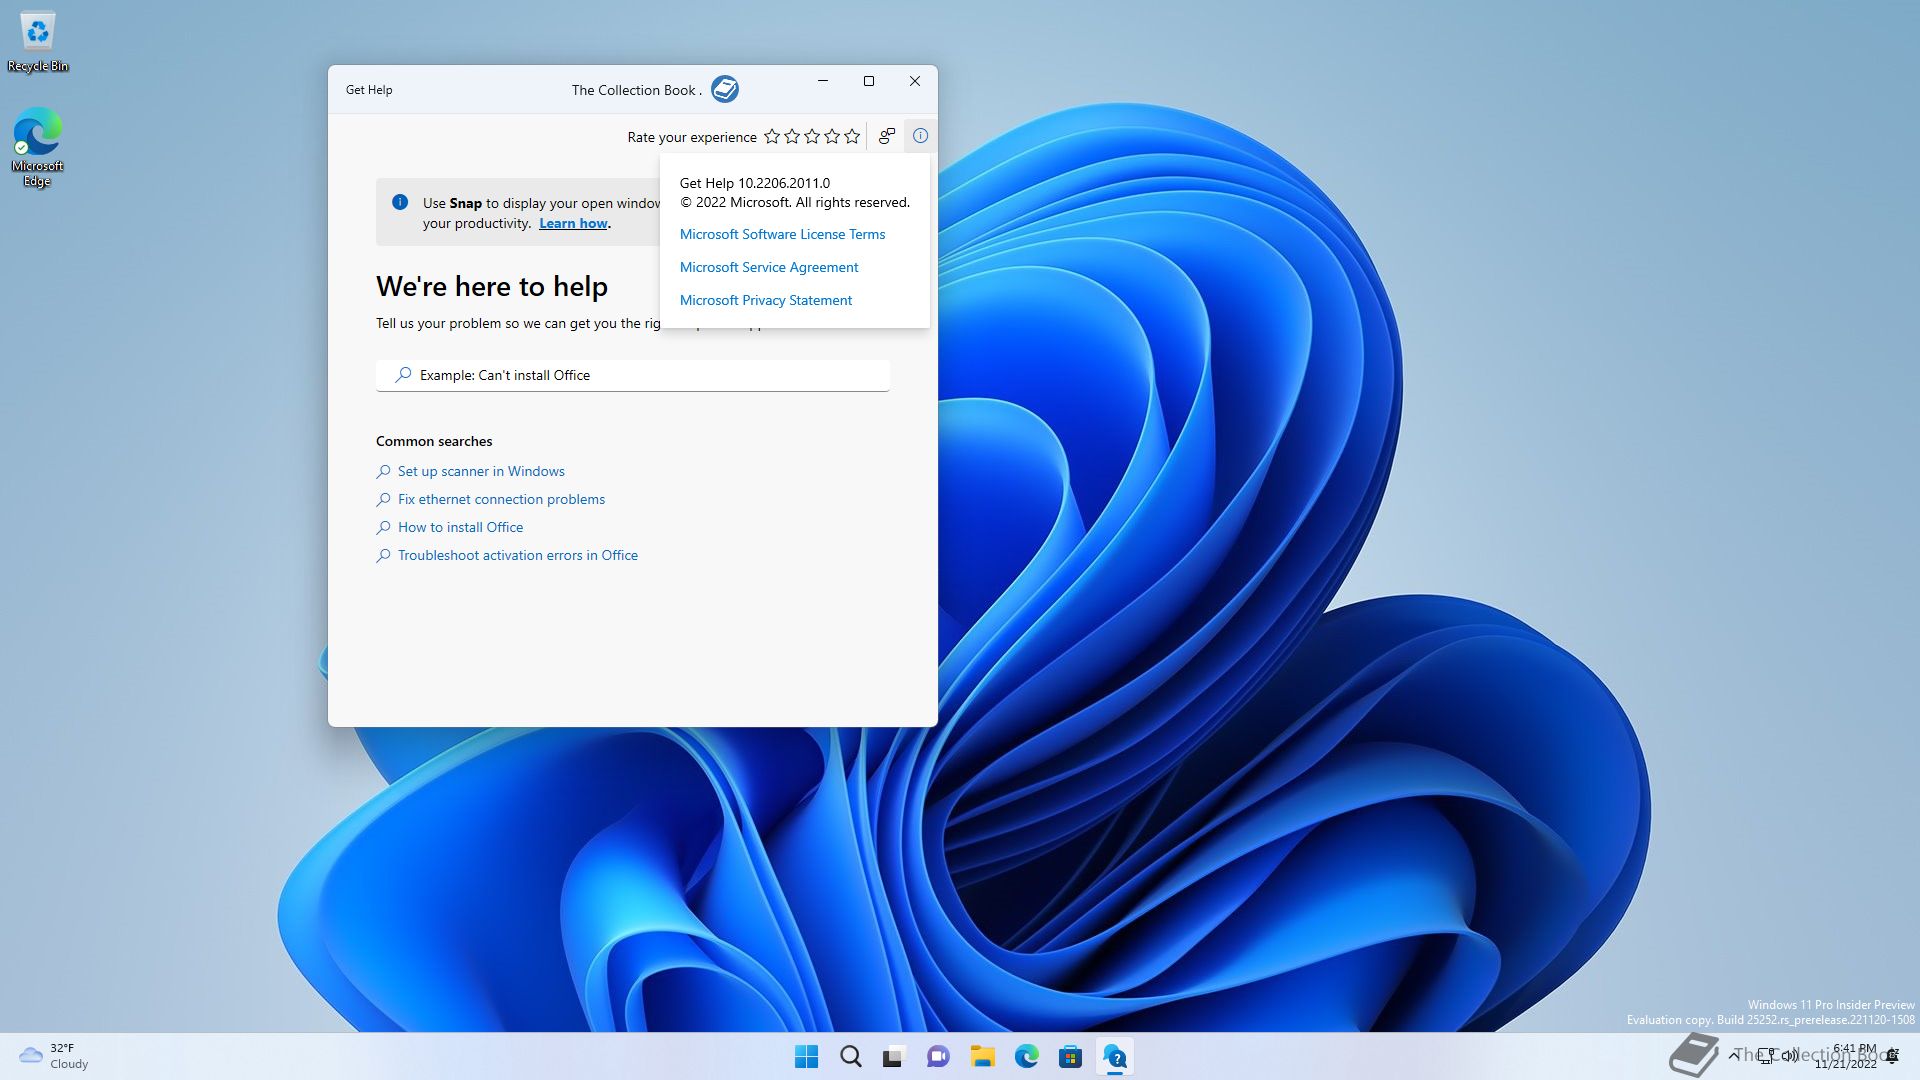Open Microsoft Privacy Statement link
The image size is (1920, 1080).
[x=766, y=300]
